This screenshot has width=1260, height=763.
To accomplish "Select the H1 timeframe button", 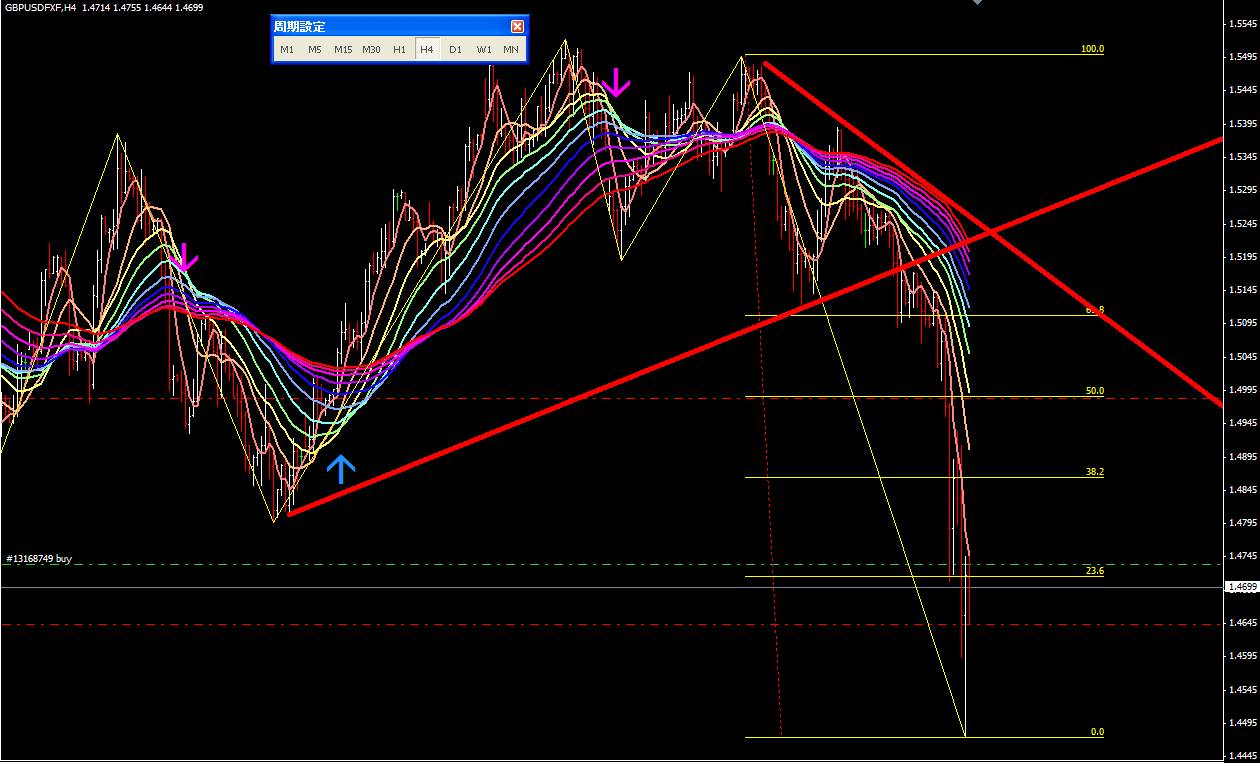I will click(399, 49).
